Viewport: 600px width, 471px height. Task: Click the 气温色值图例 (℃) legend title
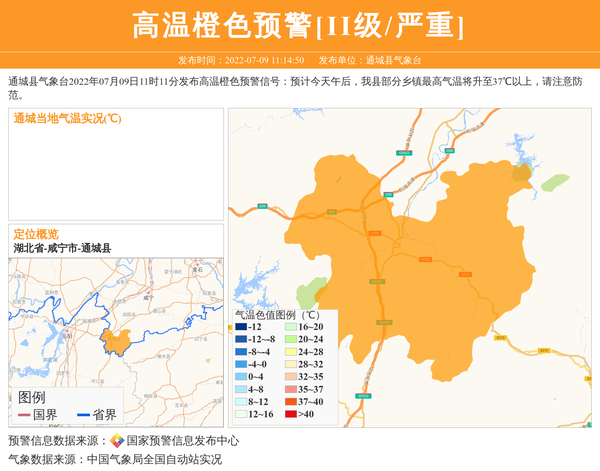click(x=278, y=315)
